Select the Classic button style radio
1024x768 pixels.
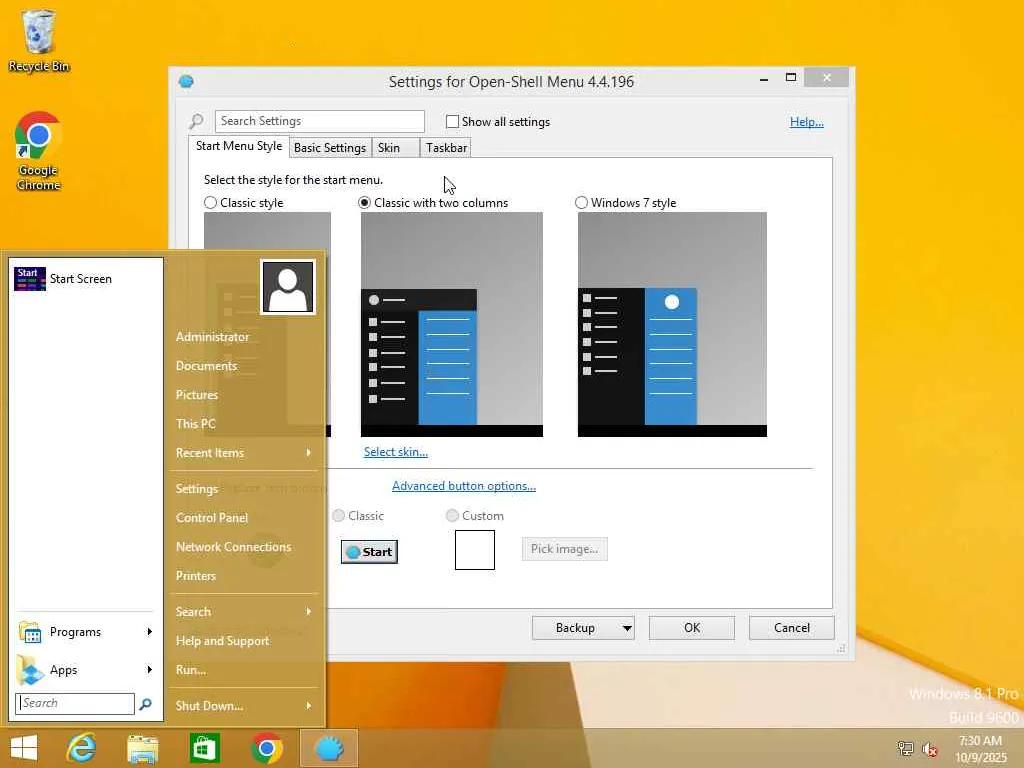pos(338,516)
